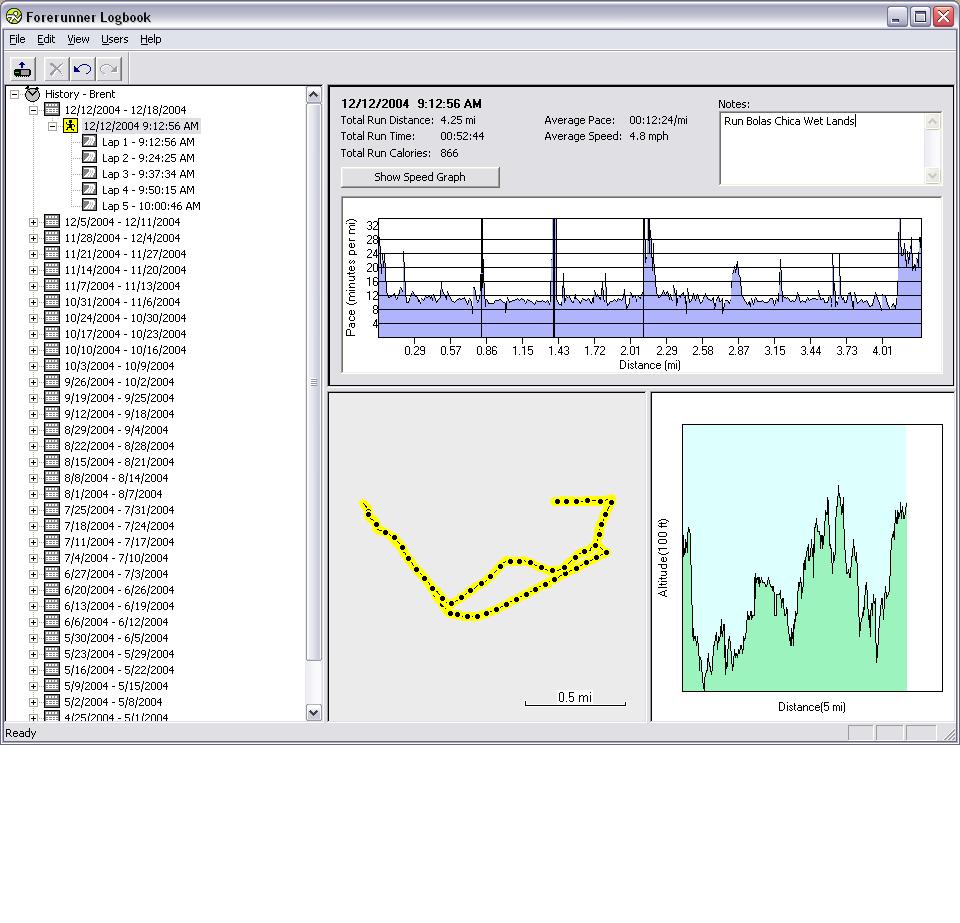Screen dimensions: 960x923
Task: Select the 7/11/2004 - 7/17/2004 week label
Action: pyautogui.click(x=119, y=542)
